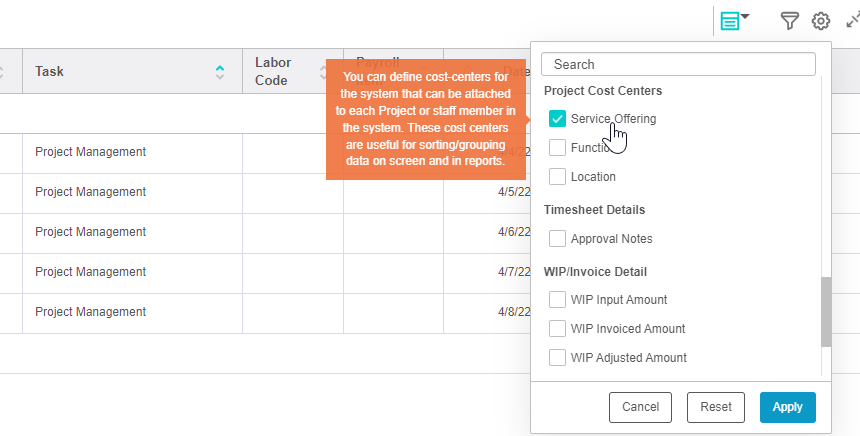This screenshot has width=860, height=436.
Task: Click the column list scrollbar thumb
Action: pos(826,312)
